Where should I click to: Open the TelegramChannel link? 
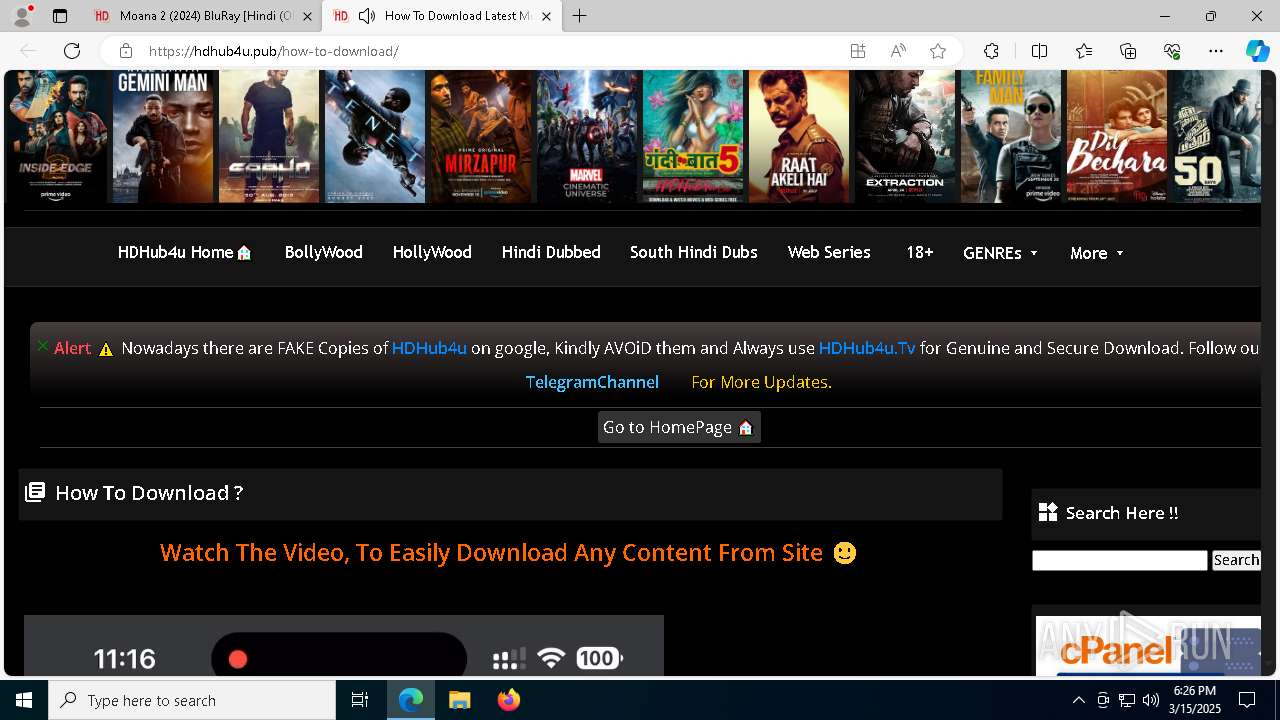pos(592,382)
